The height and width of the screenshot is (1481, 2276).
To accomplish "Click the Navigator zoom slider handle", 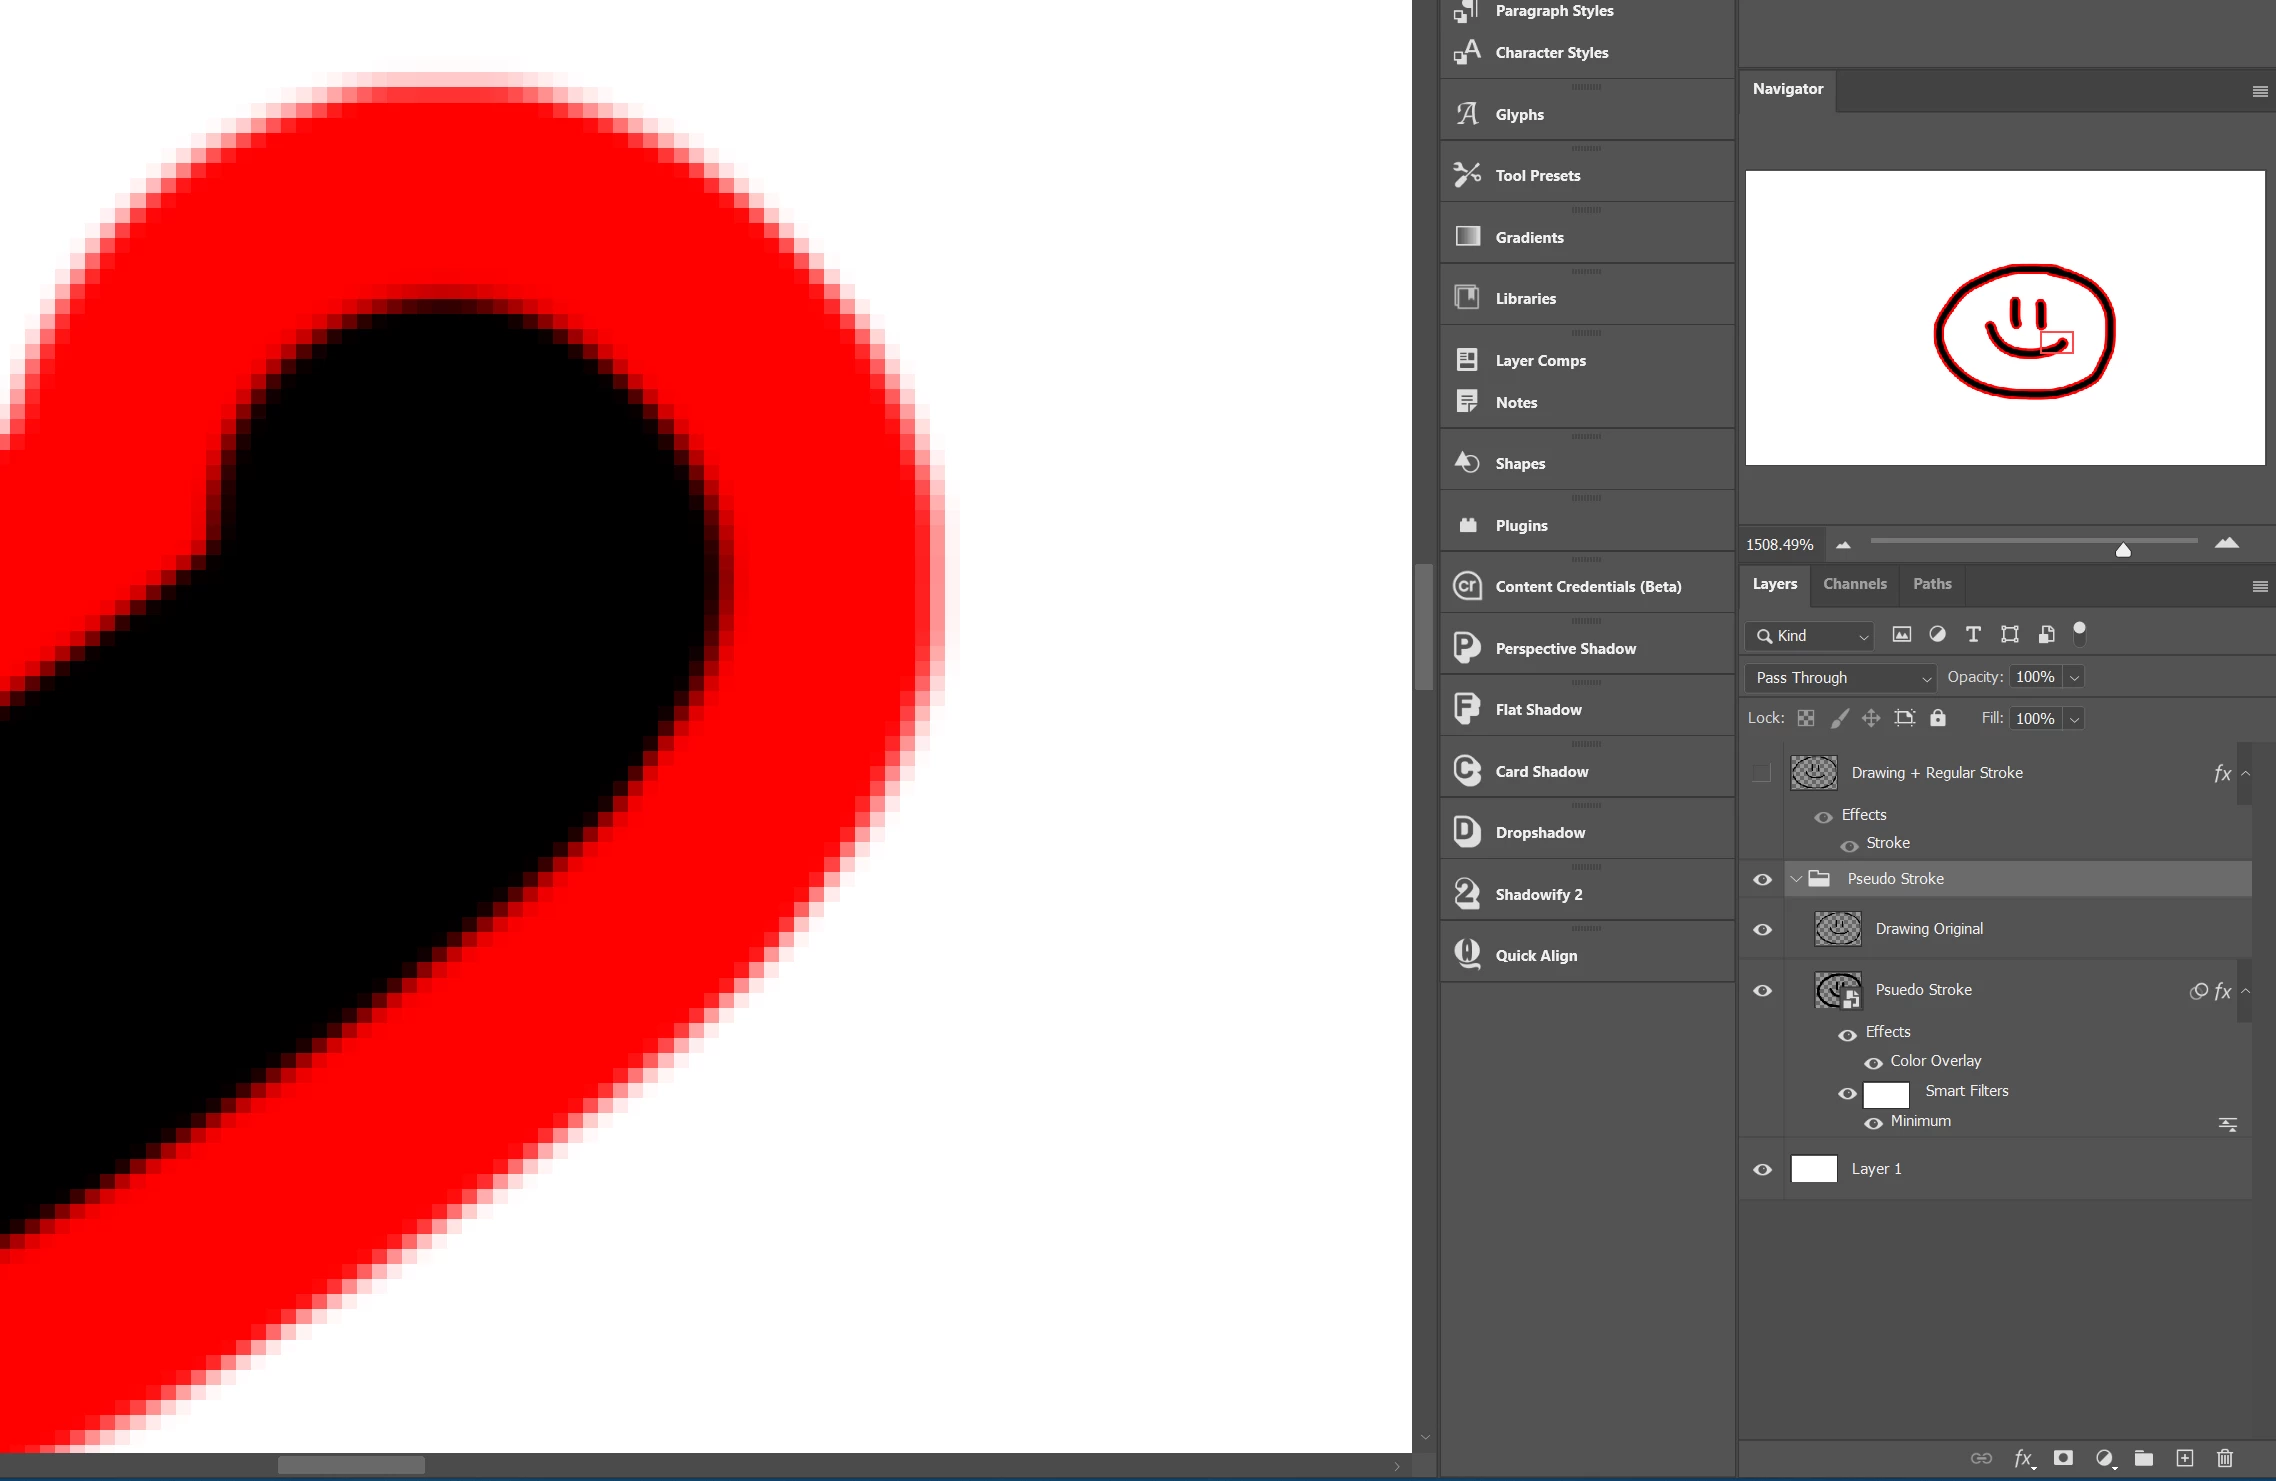I will 2123,550.
